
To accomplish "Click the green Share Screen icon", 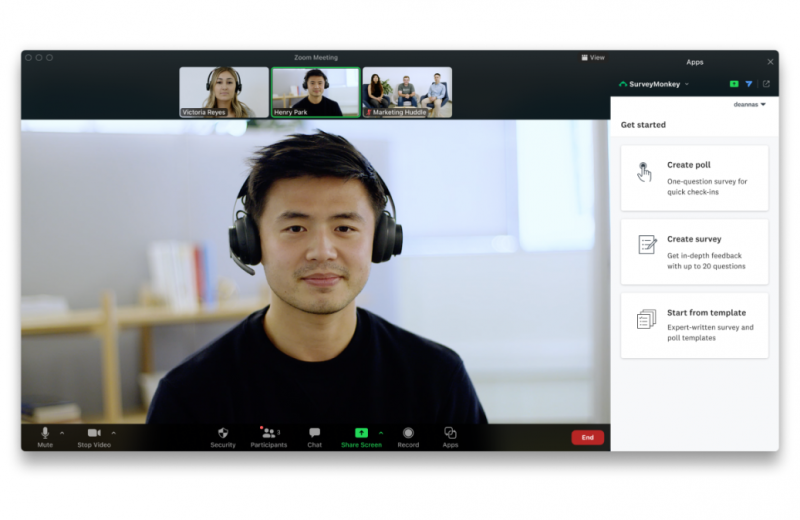I will pos(361,433).
